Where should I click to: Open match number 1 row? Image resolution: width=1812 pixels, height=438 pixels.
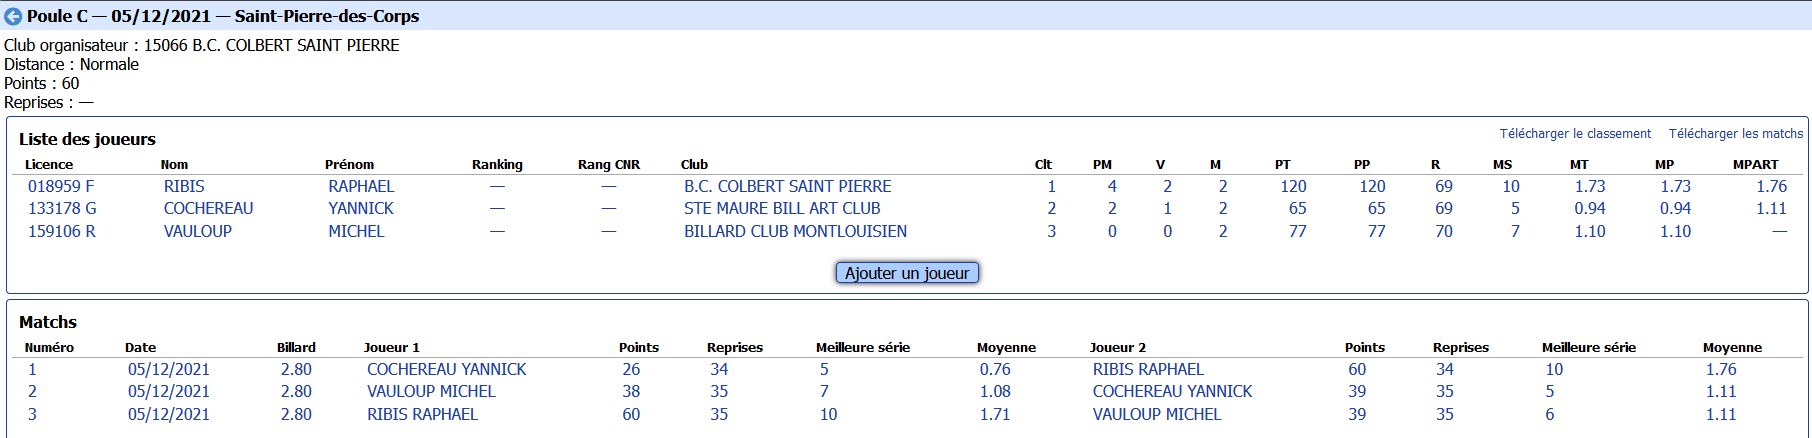(906, 369)
